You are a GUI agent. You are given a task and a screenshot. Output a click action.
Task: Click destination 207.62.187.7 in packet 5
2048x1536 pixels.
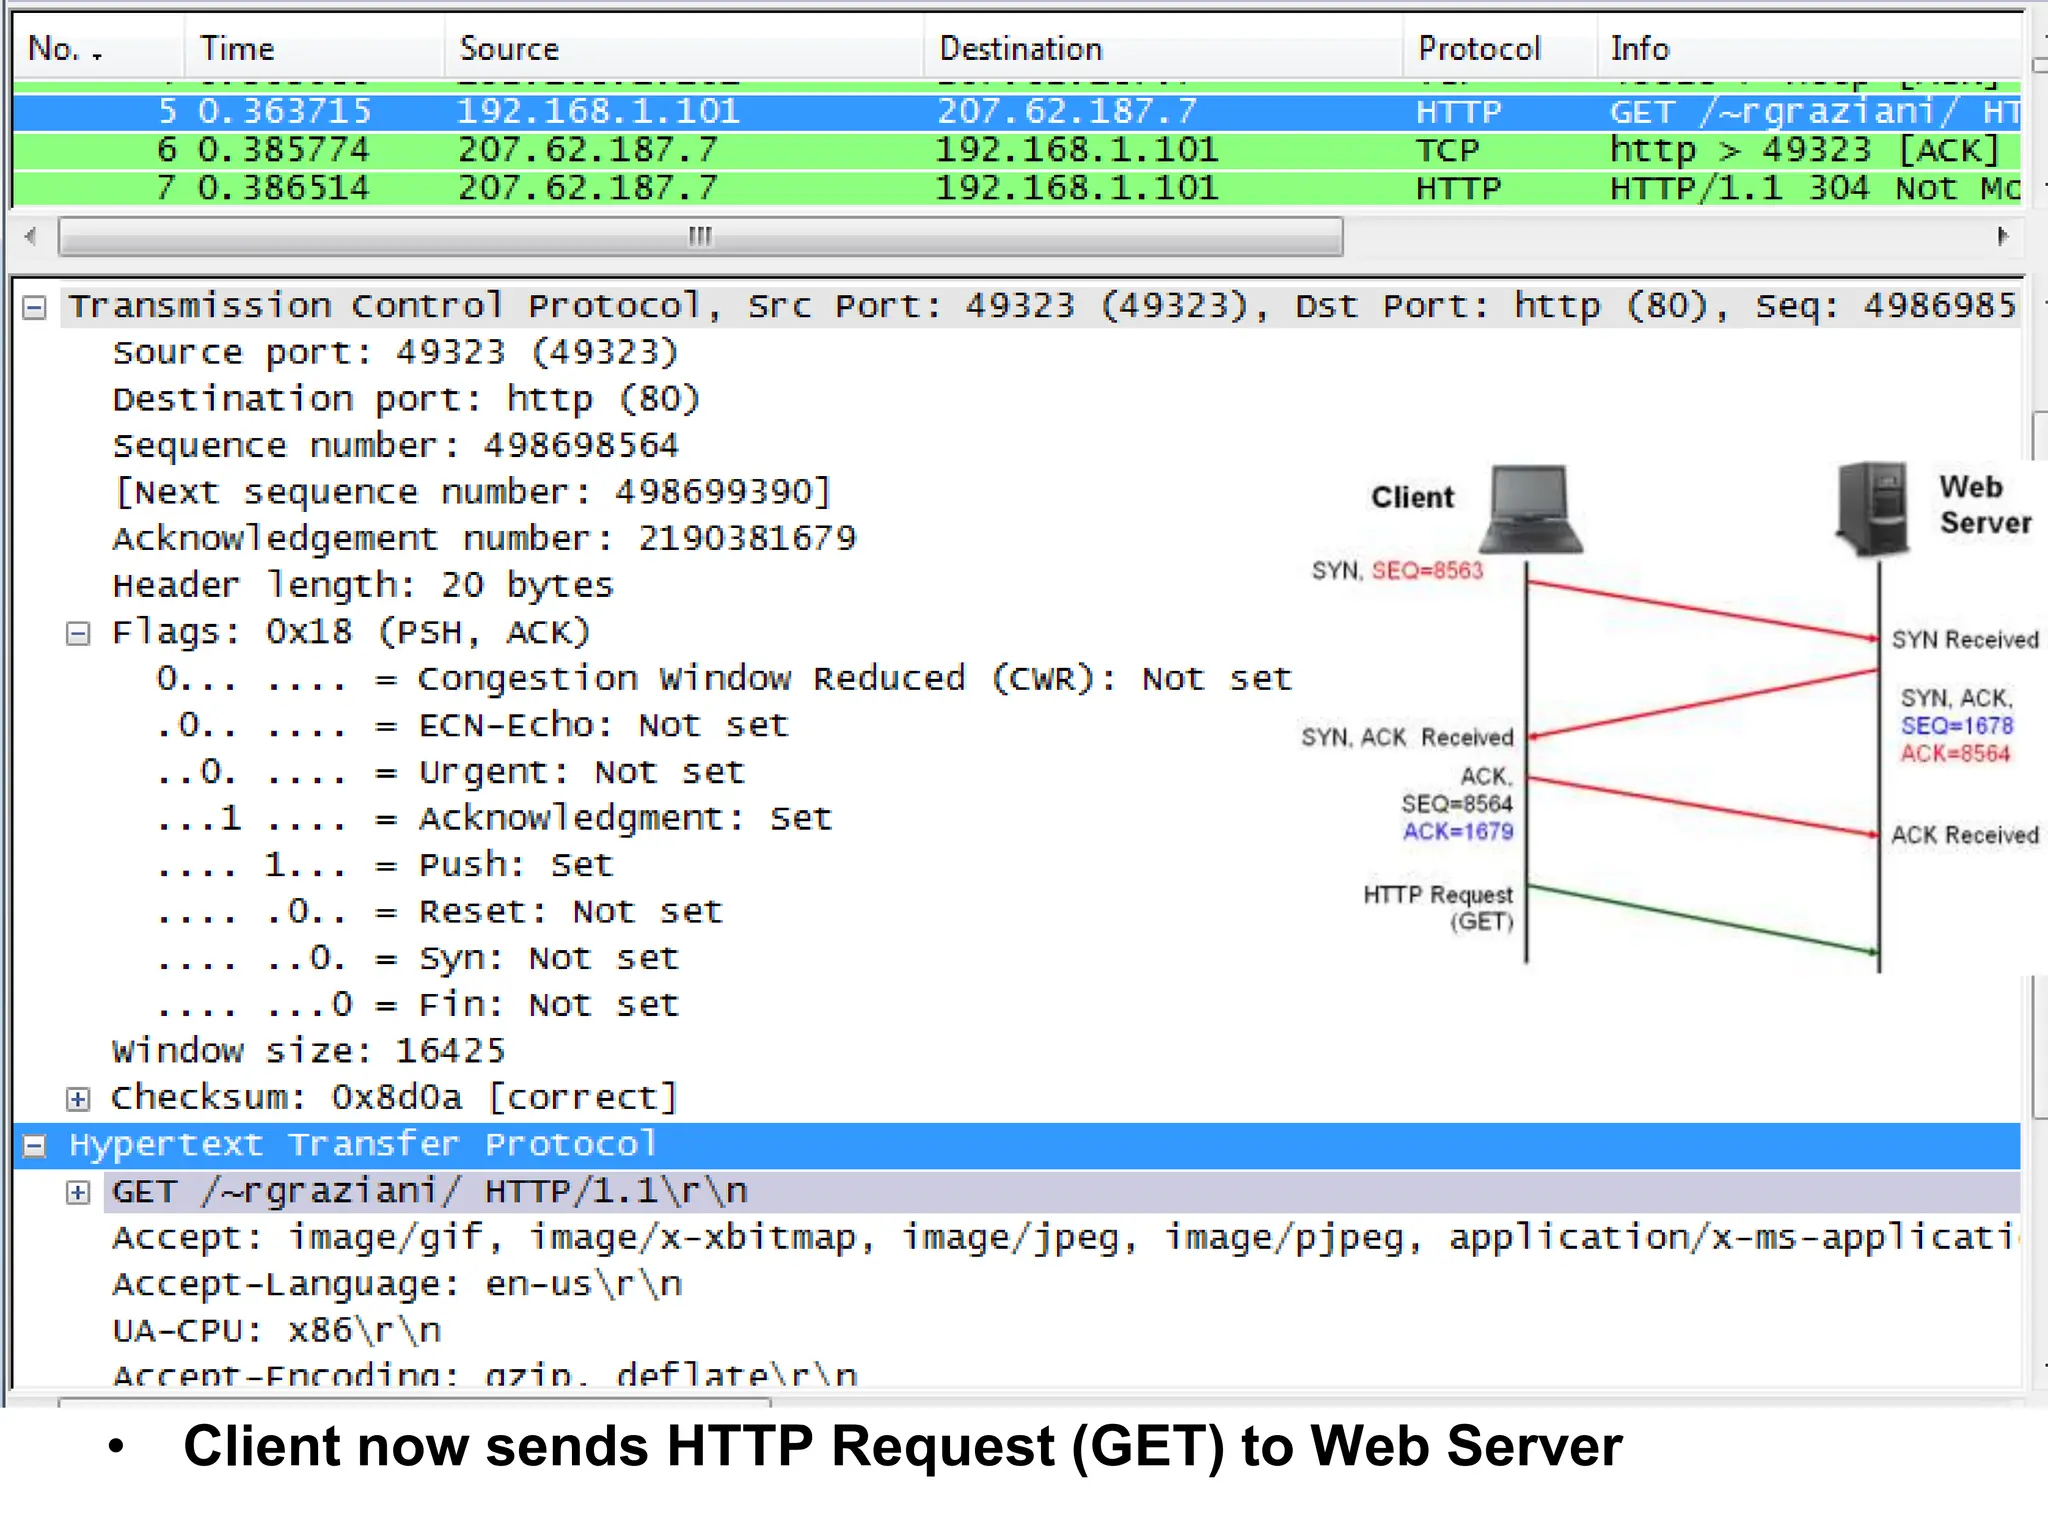point(1067,112)
